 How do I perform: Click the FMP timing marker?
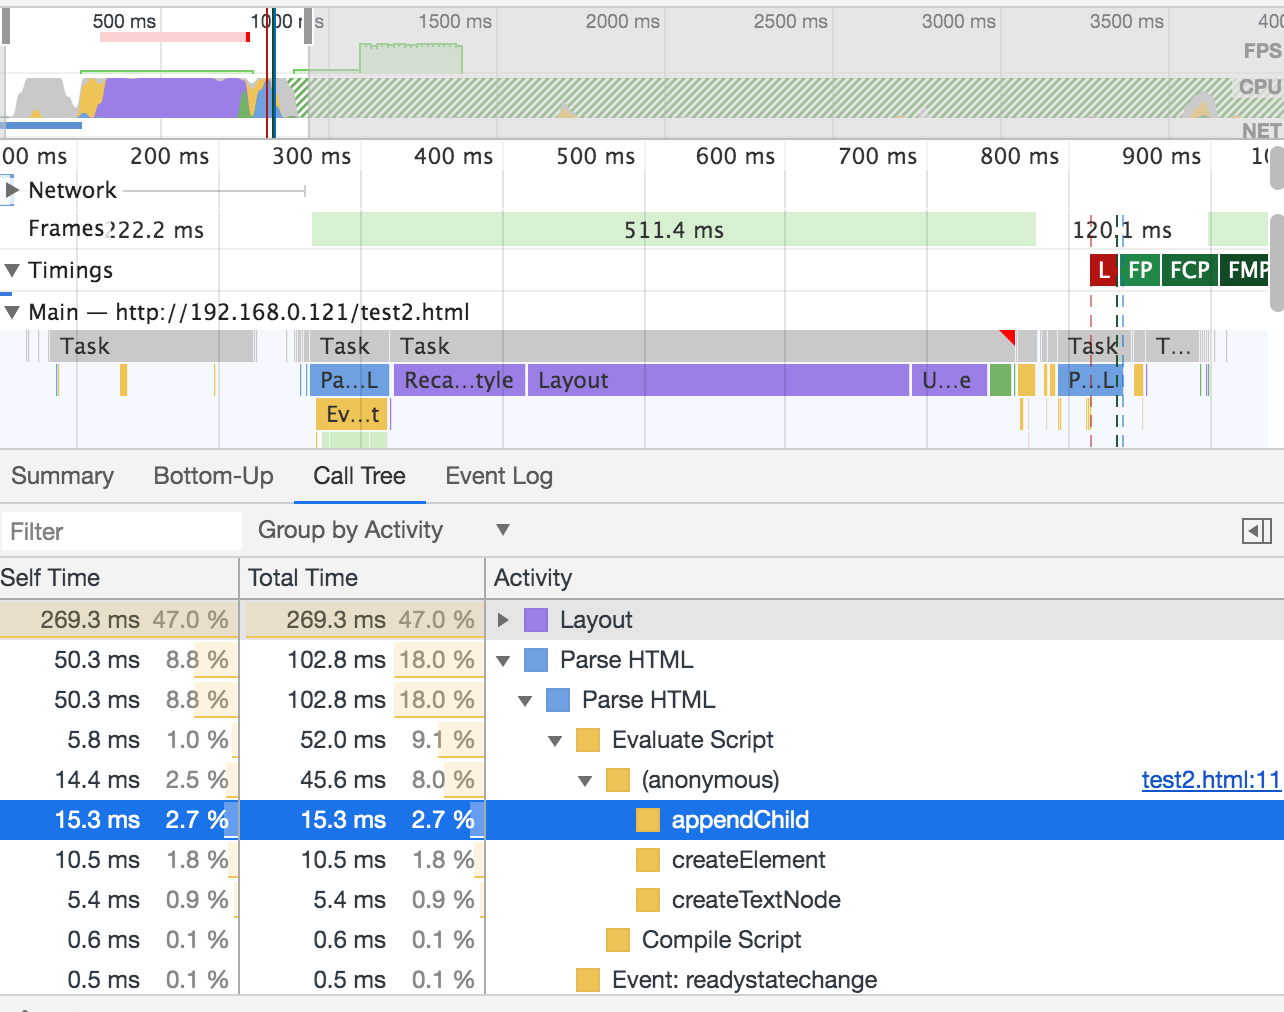tap(1246, 270)
